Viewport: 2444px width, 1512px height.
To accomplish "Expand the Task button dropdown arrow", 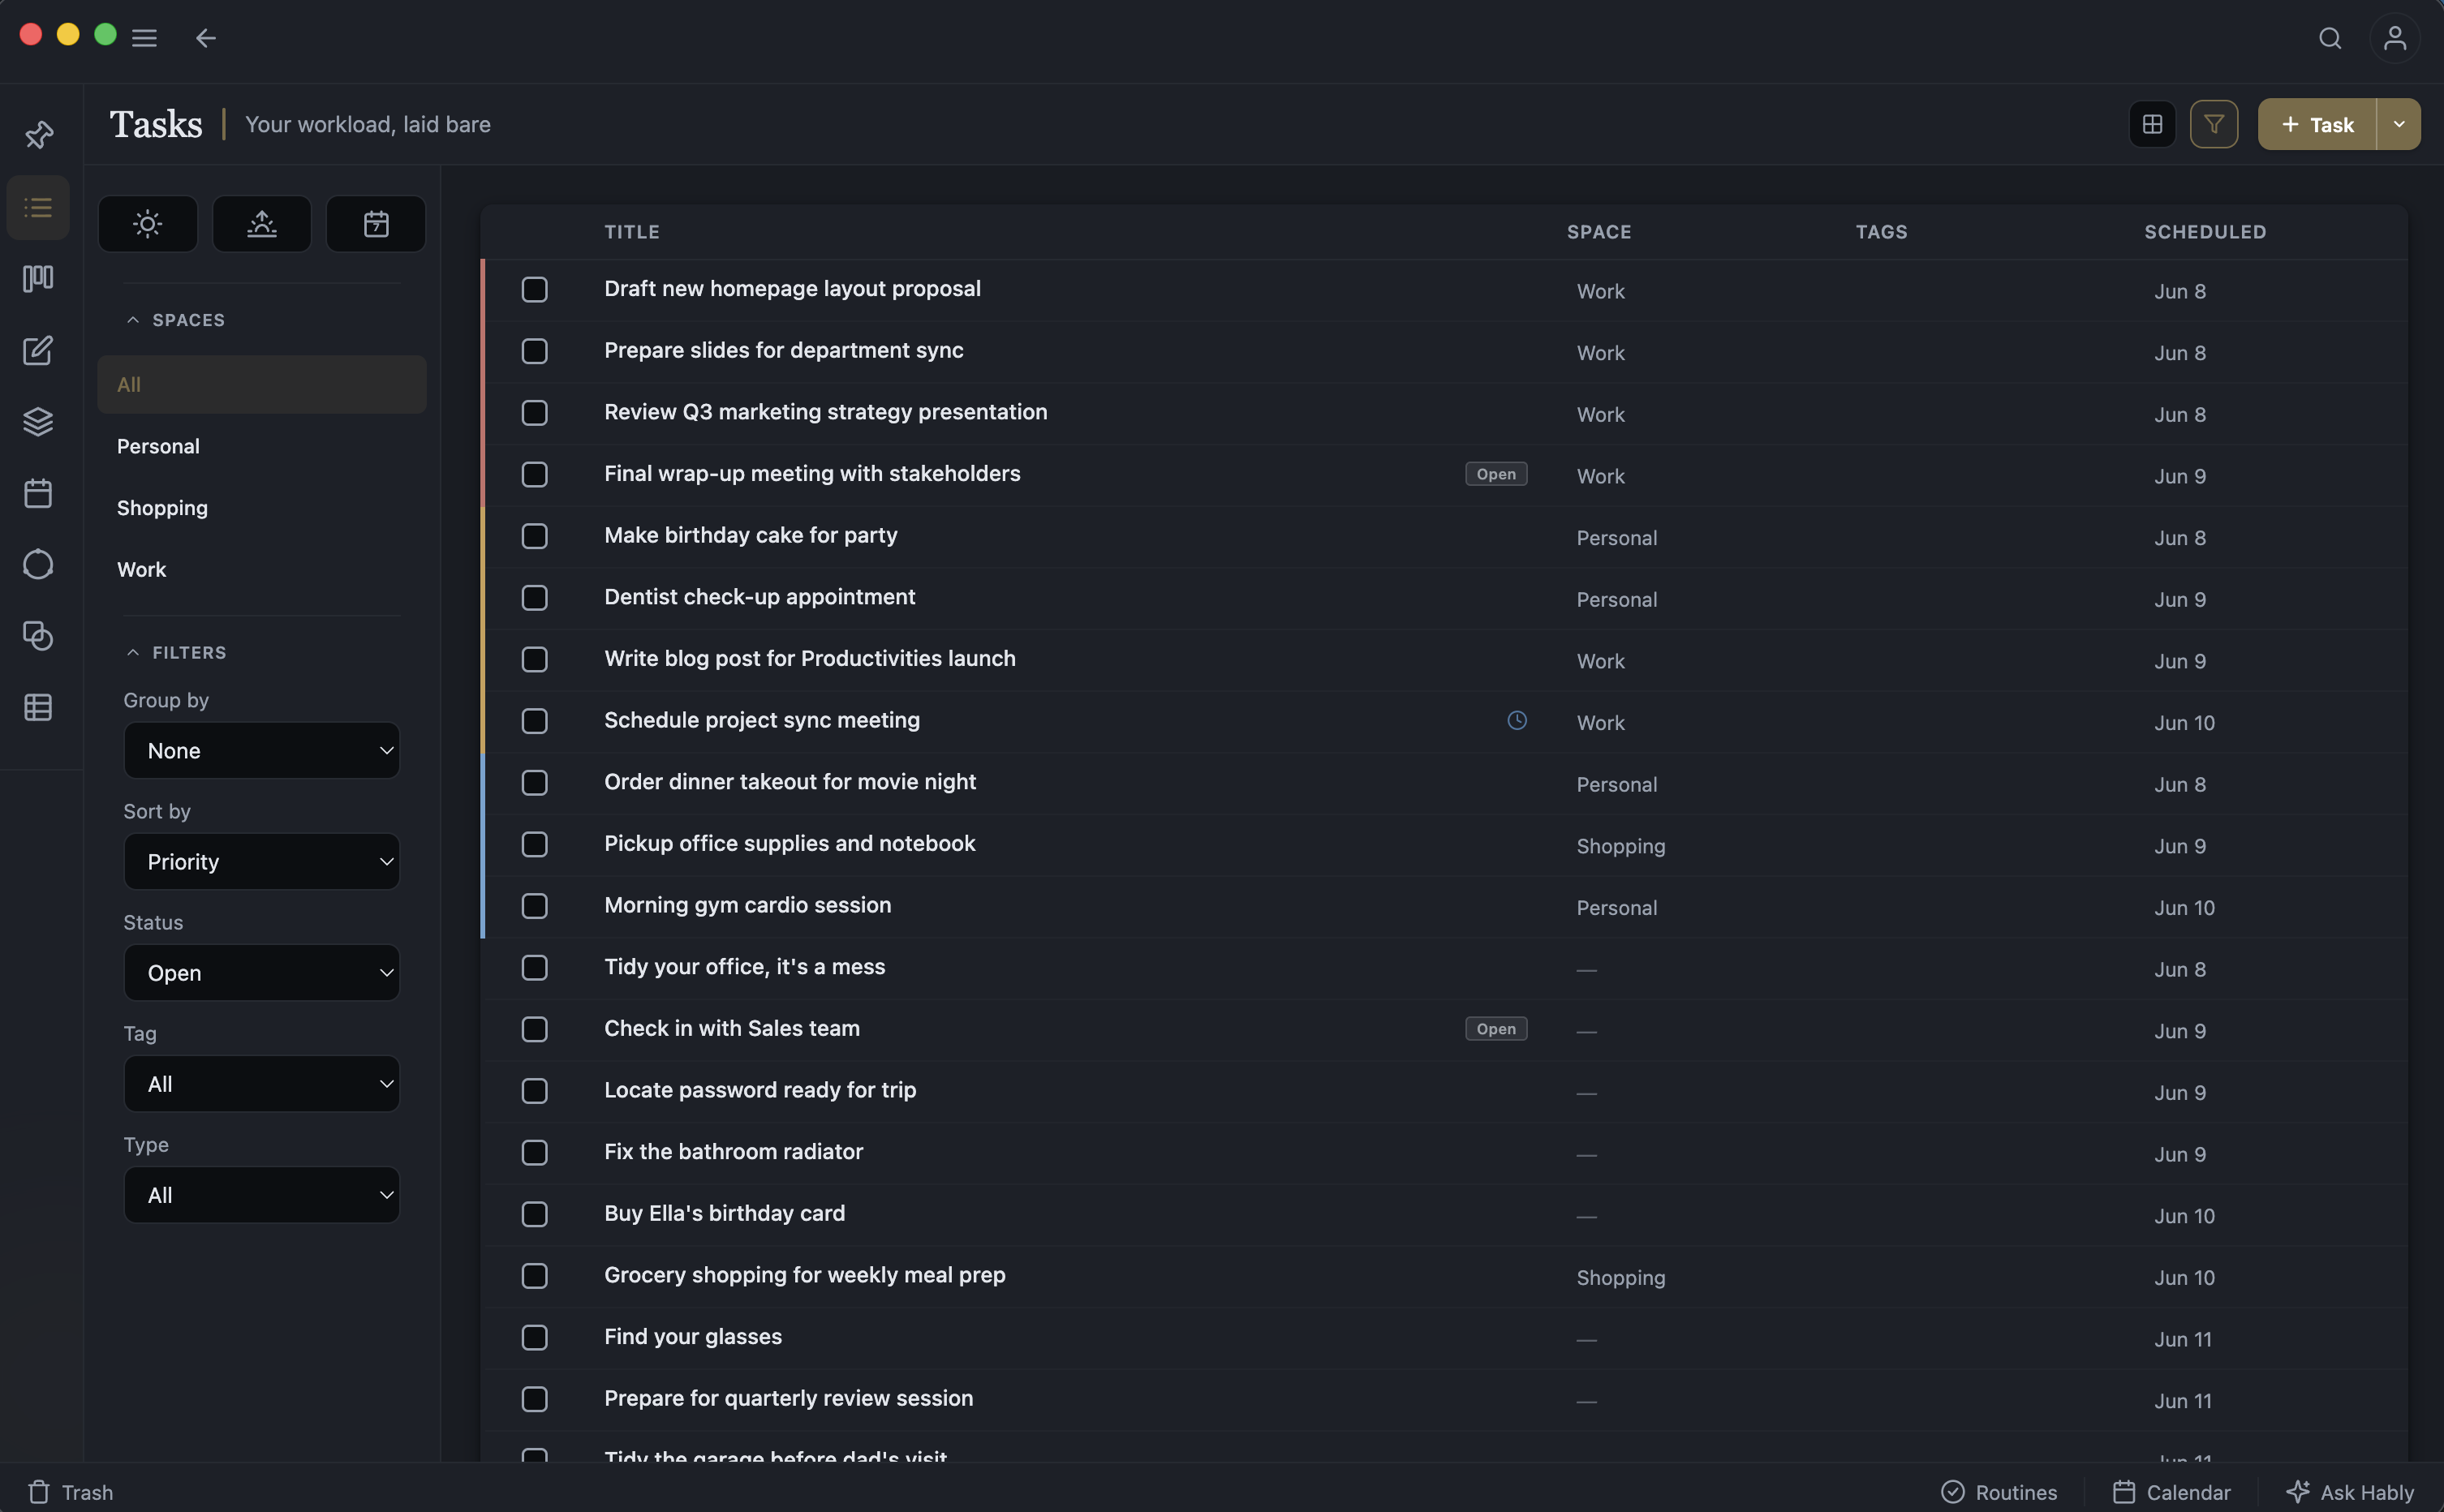I will tap(2399, 124).
